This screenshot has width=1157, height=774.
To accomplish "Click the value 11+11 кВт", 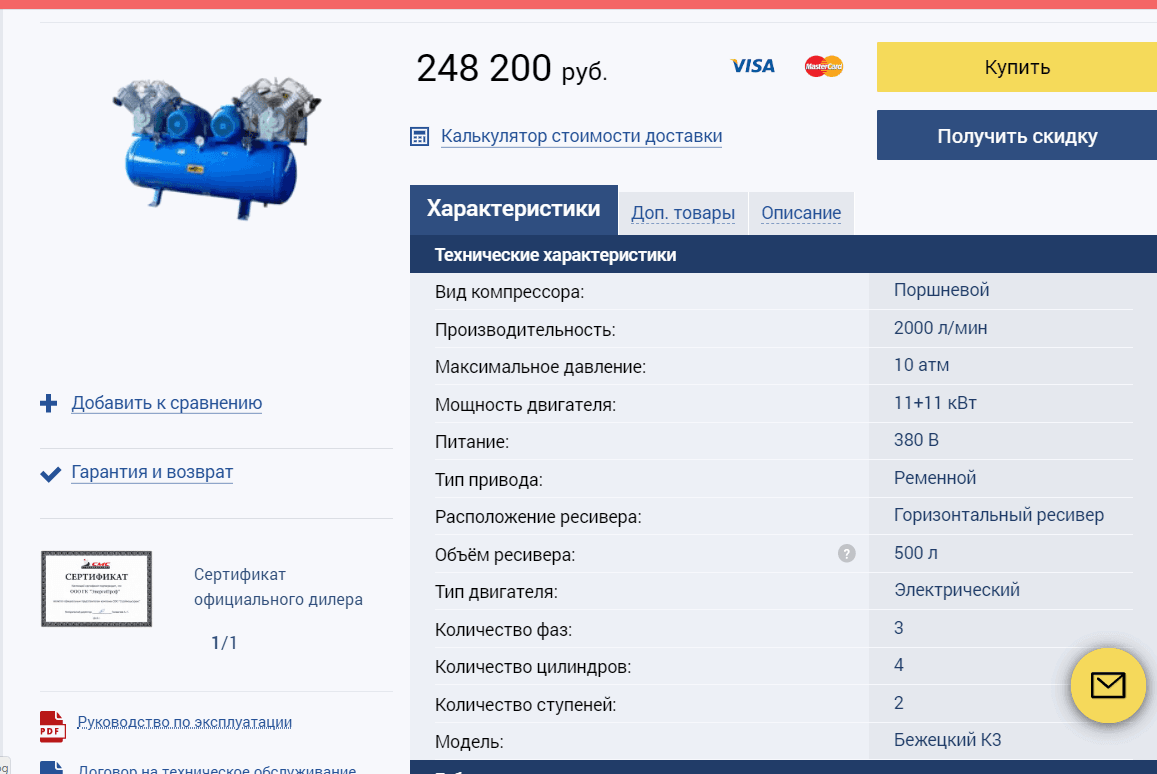I will coord(935,403).
